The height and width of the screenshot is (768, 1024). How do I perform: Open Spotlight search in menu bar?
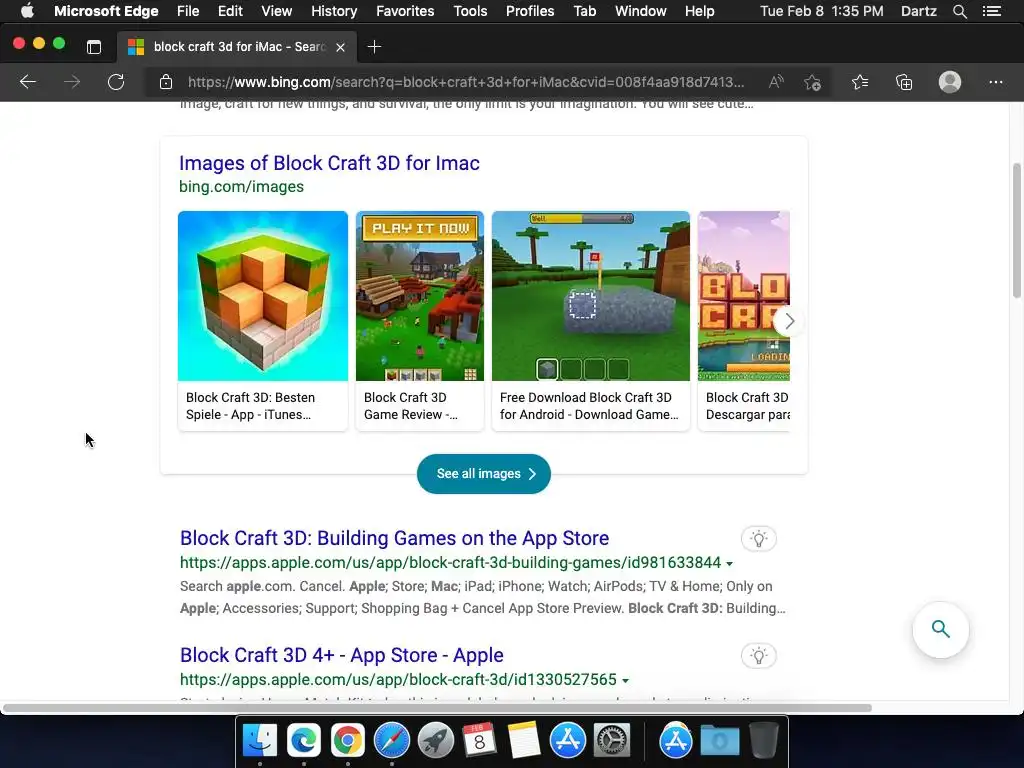[959, 11]
